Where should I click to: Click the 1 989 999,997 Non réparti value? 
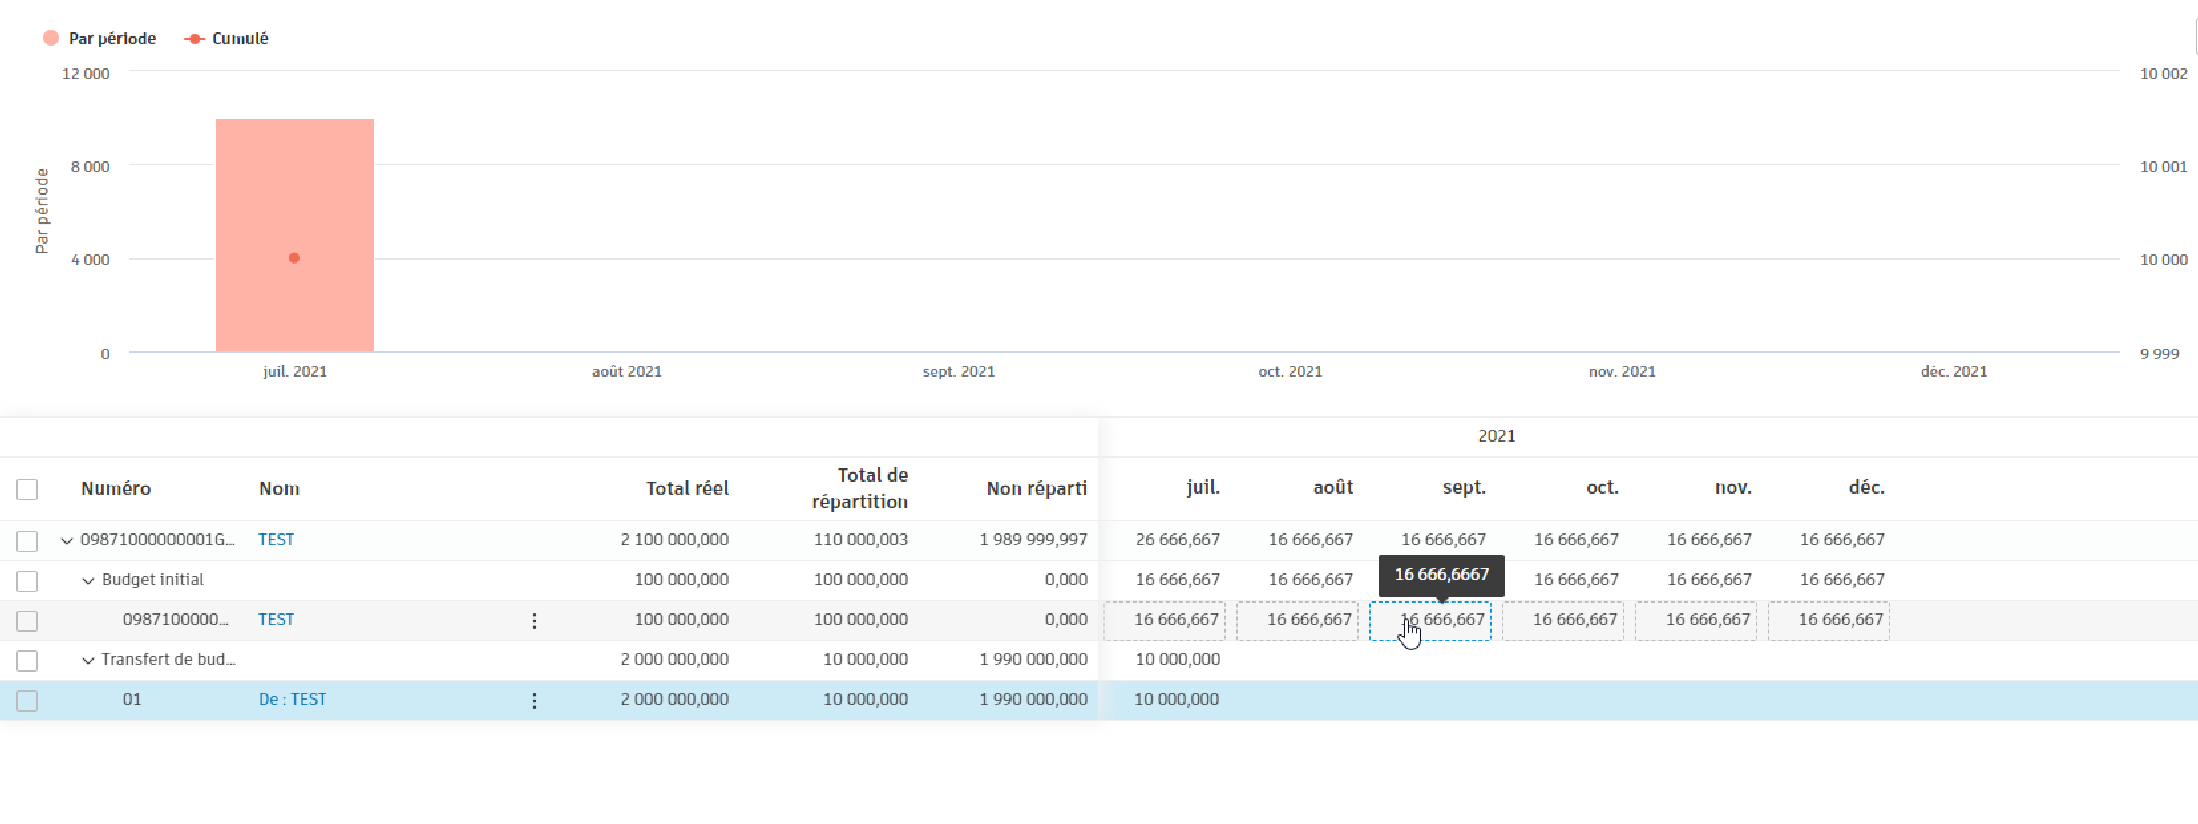tap(1033, 540)
